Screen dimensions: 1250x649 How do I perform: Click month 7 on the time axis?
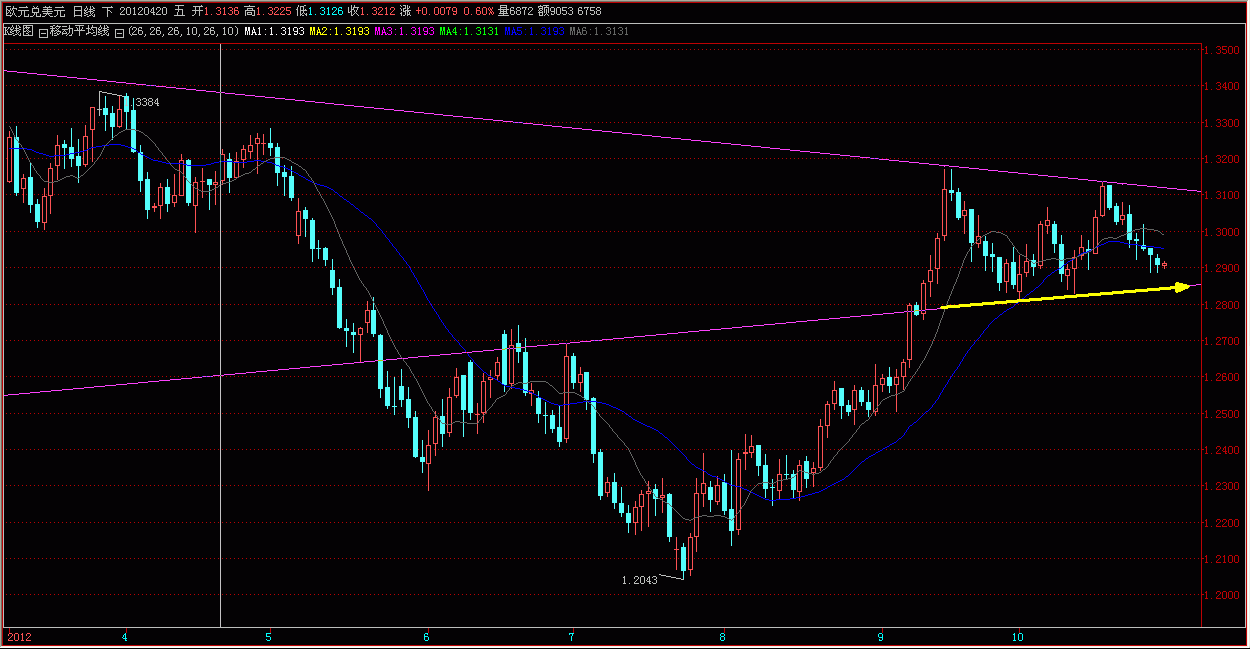pyautogui.click(x=571, y=636)
